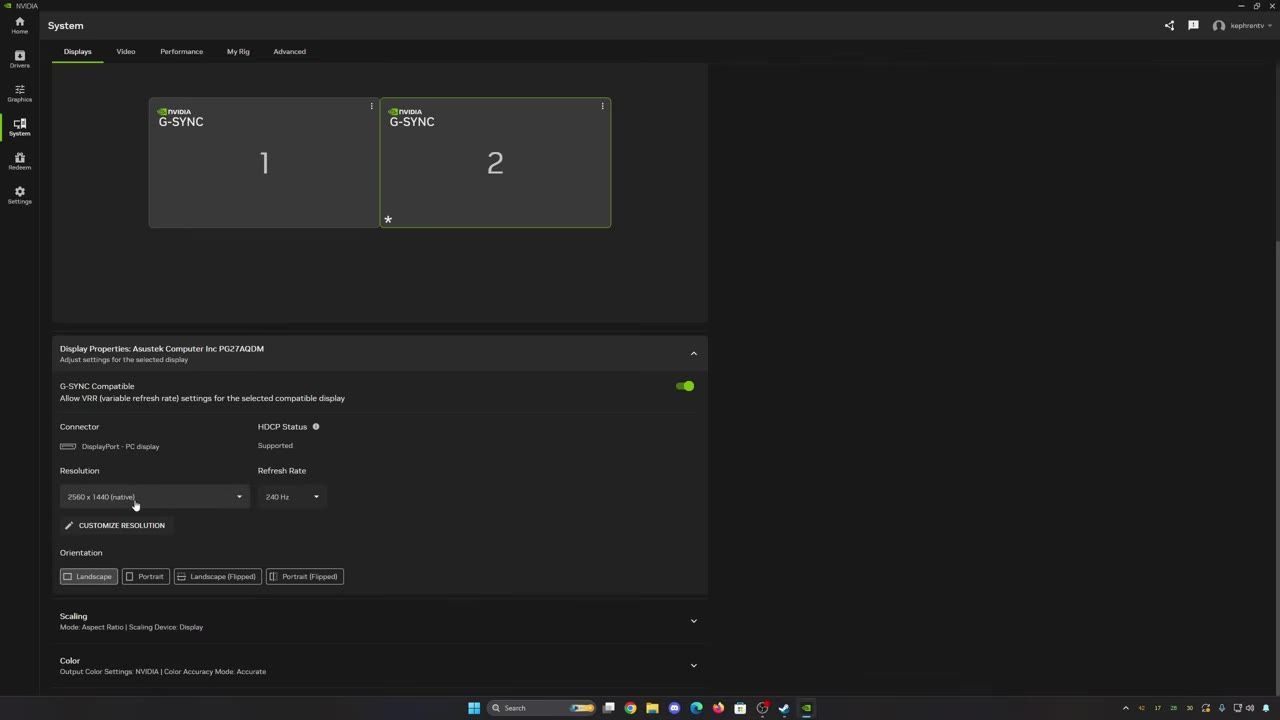Switch to the My Rig tab
Image resolution: width=1280 pixels, height=720 pixels.
[238, 51]
